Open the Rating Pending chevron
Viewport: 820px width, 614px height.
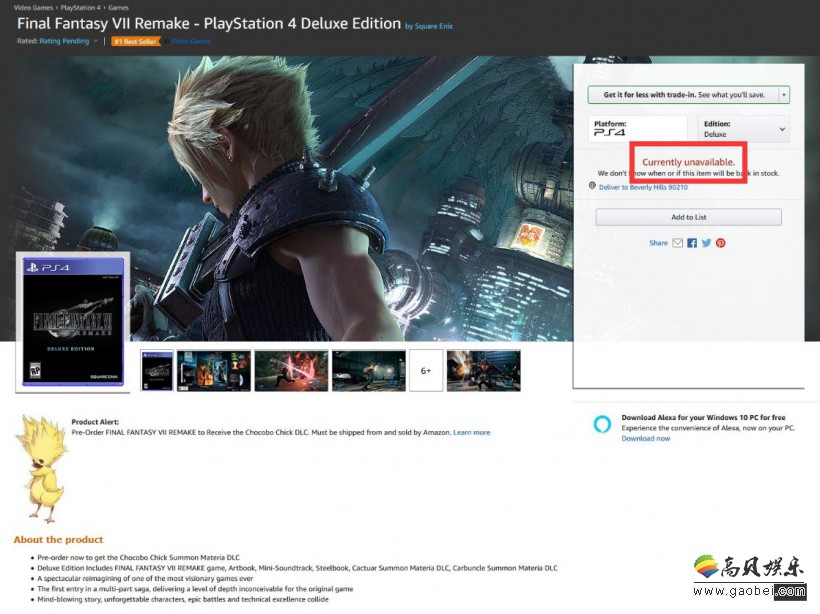[x=96, y=41]
